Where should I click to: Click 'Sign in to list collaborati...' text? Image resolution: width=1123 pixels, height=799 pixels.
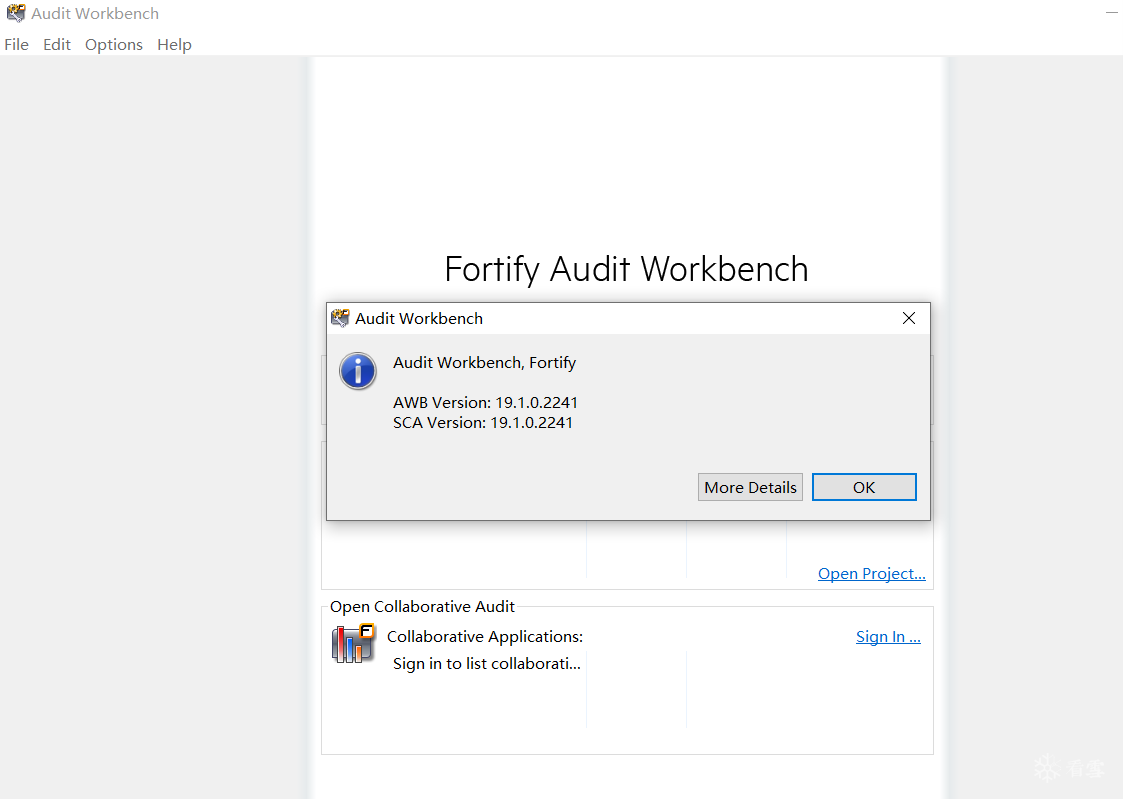(486, 664)
